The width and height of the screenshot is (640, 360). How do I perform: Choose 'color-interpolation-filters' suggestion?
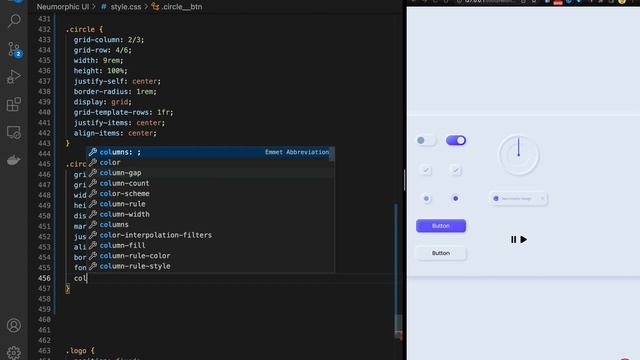[x=210, y=235]
